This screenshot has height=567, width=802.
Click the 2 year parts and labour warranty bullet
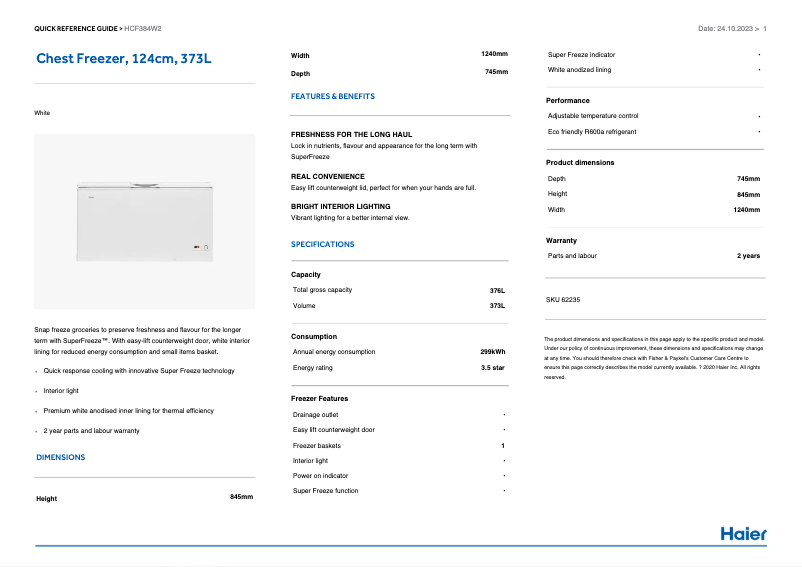tap(91, 430)
